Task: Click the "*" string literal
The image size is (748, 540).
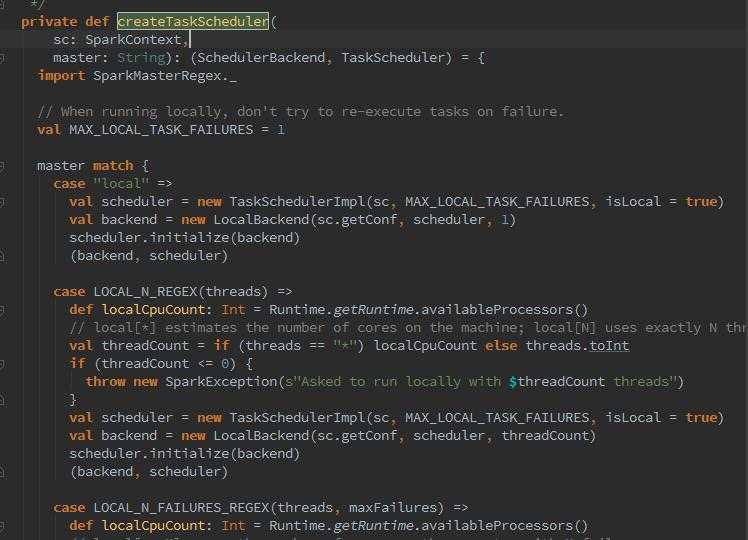Action: tap(344, 345)
